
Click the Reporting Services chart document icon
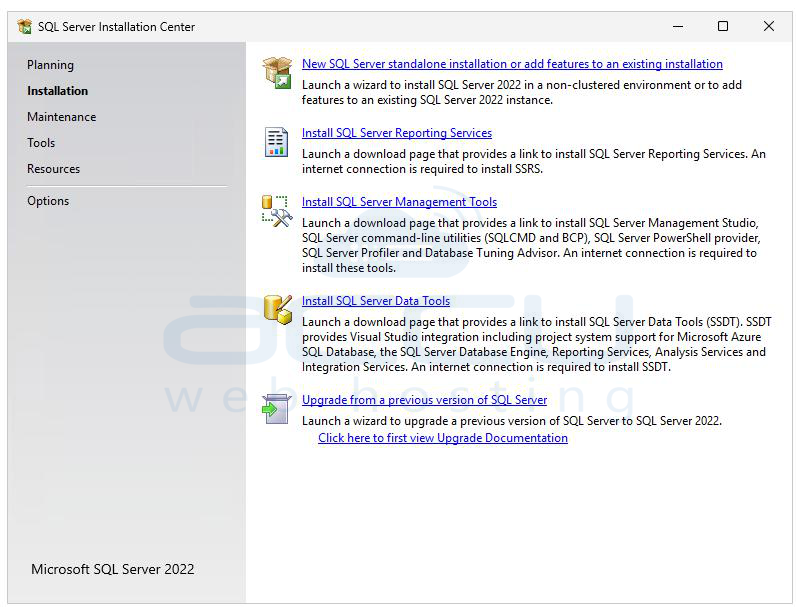pos(276,142)
